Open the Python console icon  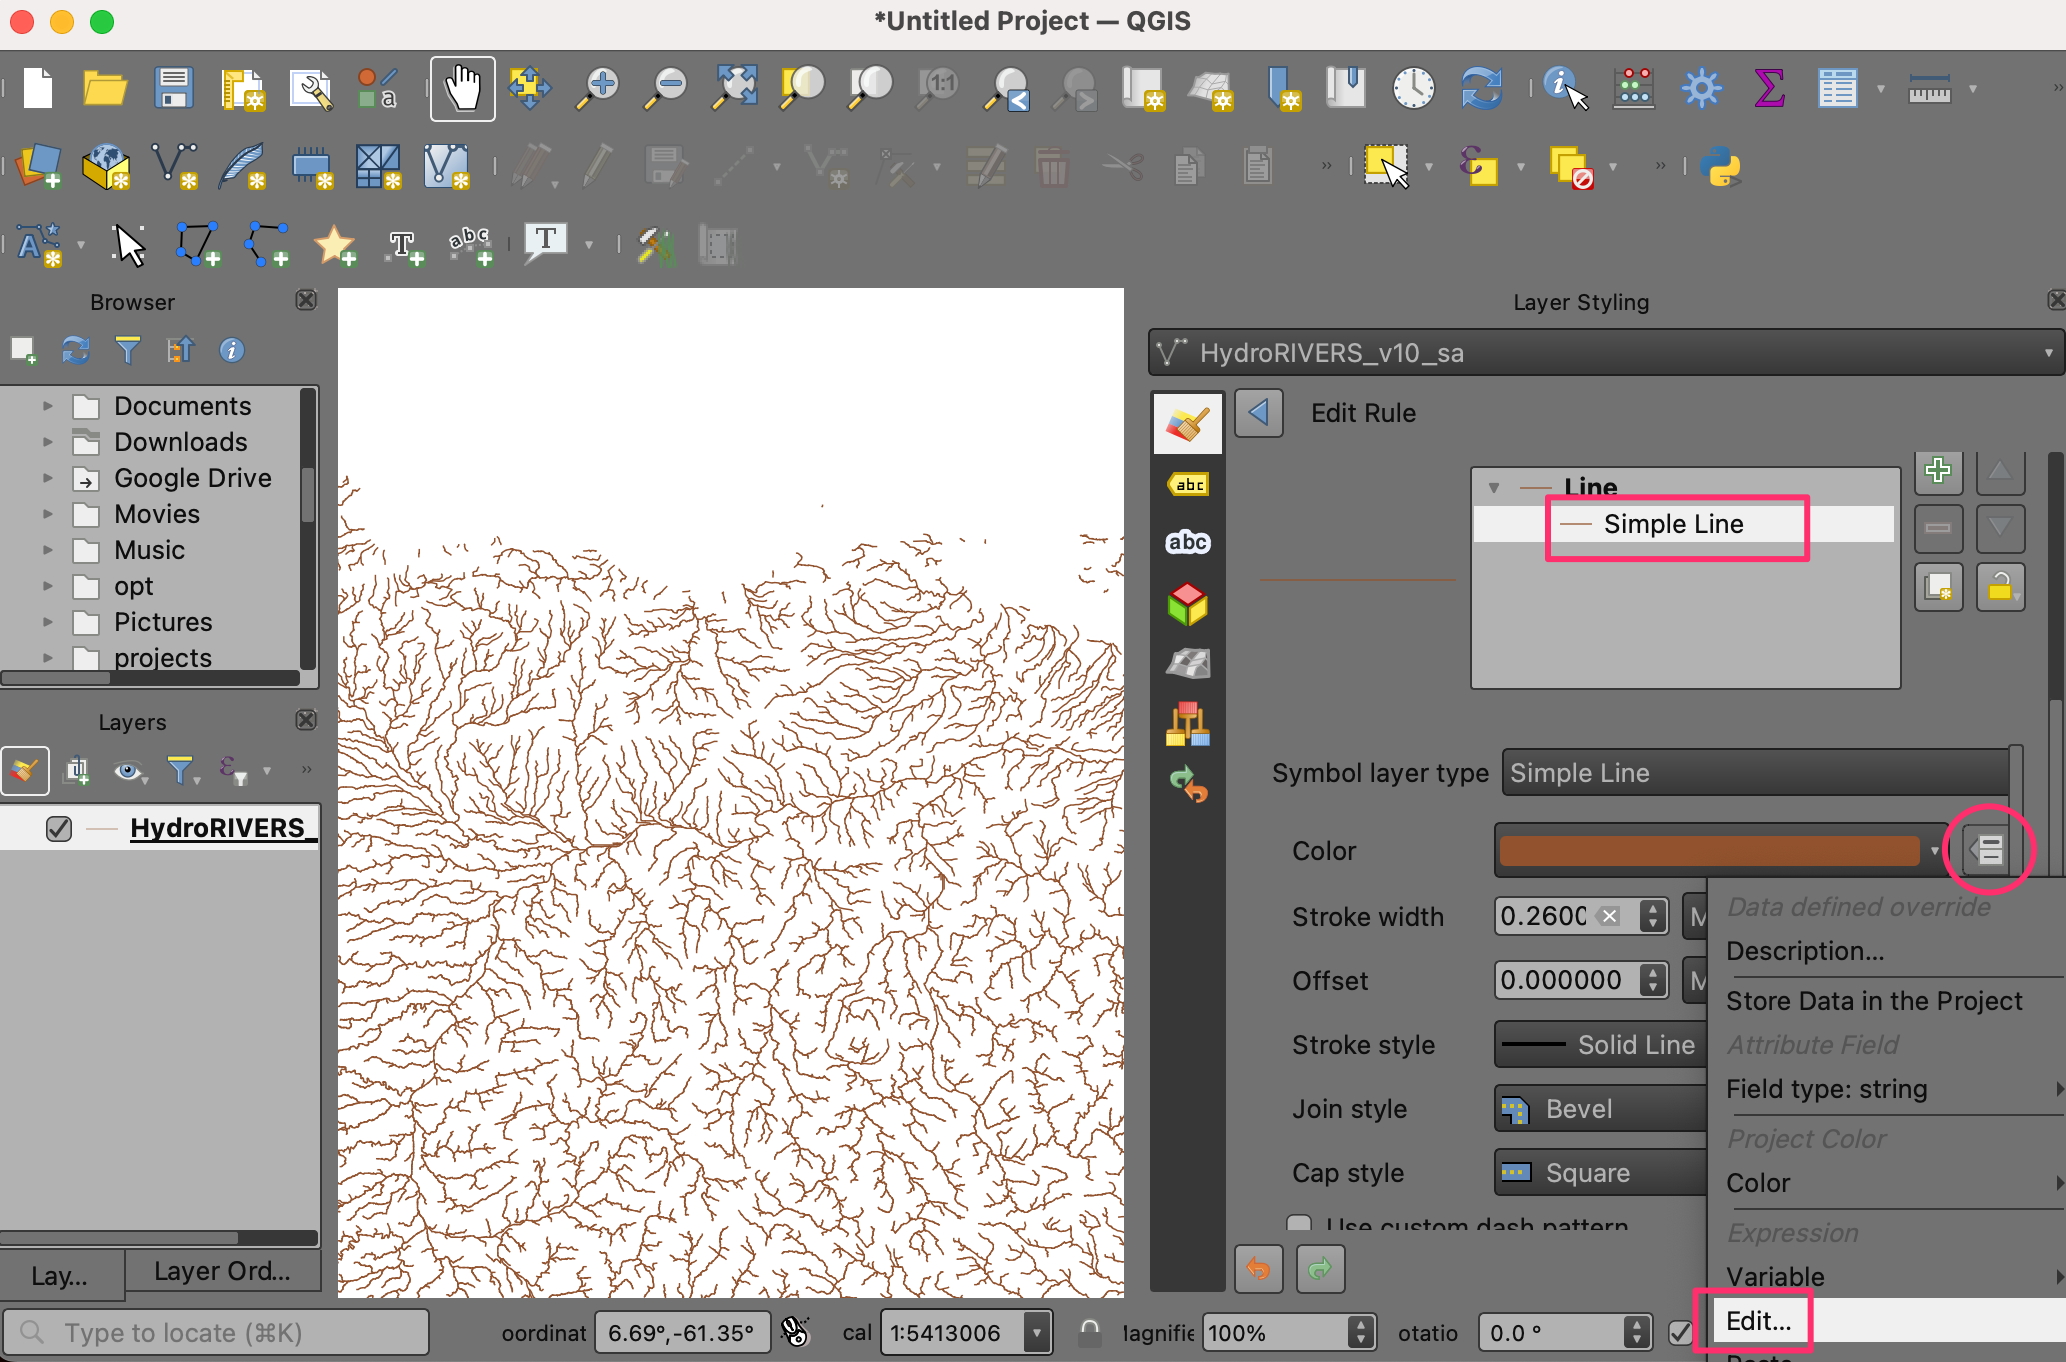click(x=1720, y=166)
